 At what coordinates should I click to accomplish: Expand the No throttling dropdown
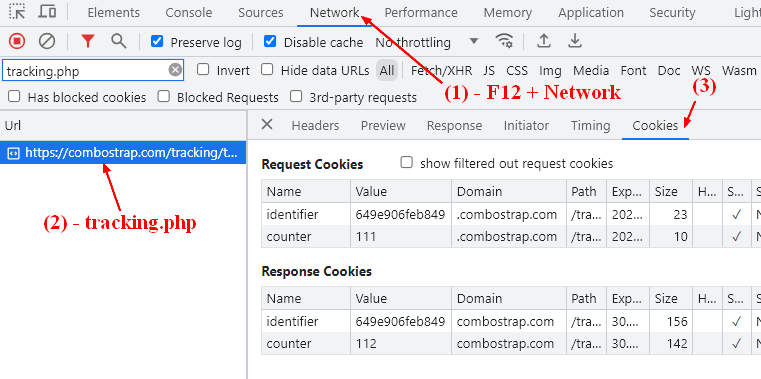(x=427, y=42)
